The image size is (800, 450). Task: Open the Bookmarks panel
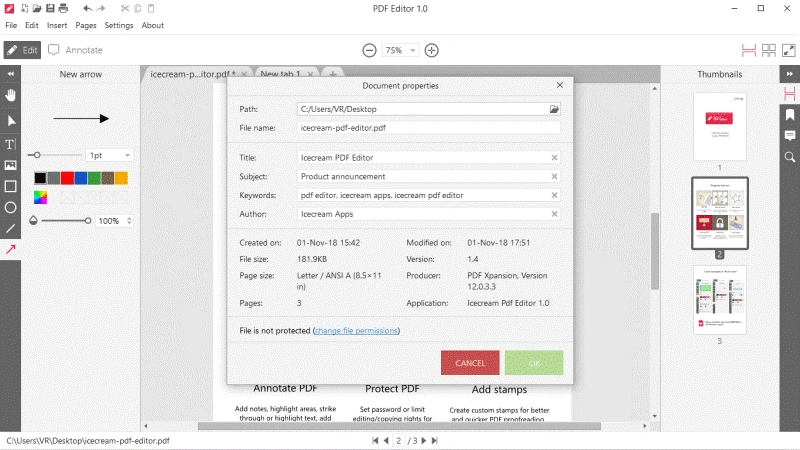(x=790, y=114)
